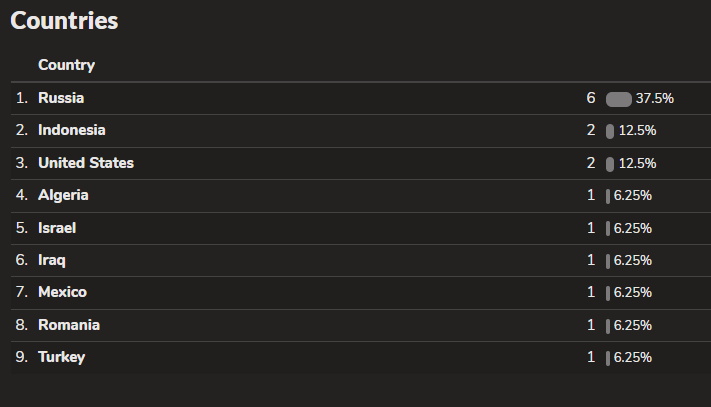Click the Turkey country name

click(61, 357)
